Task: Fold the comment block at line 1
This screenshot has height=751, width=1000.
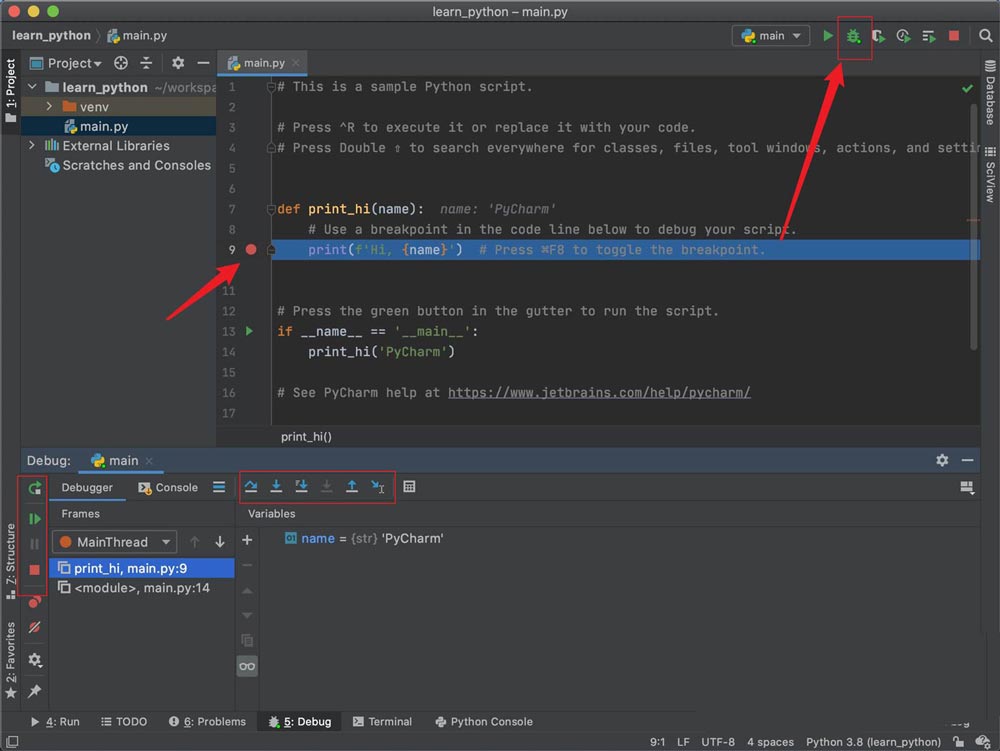Action: [271, 87]
